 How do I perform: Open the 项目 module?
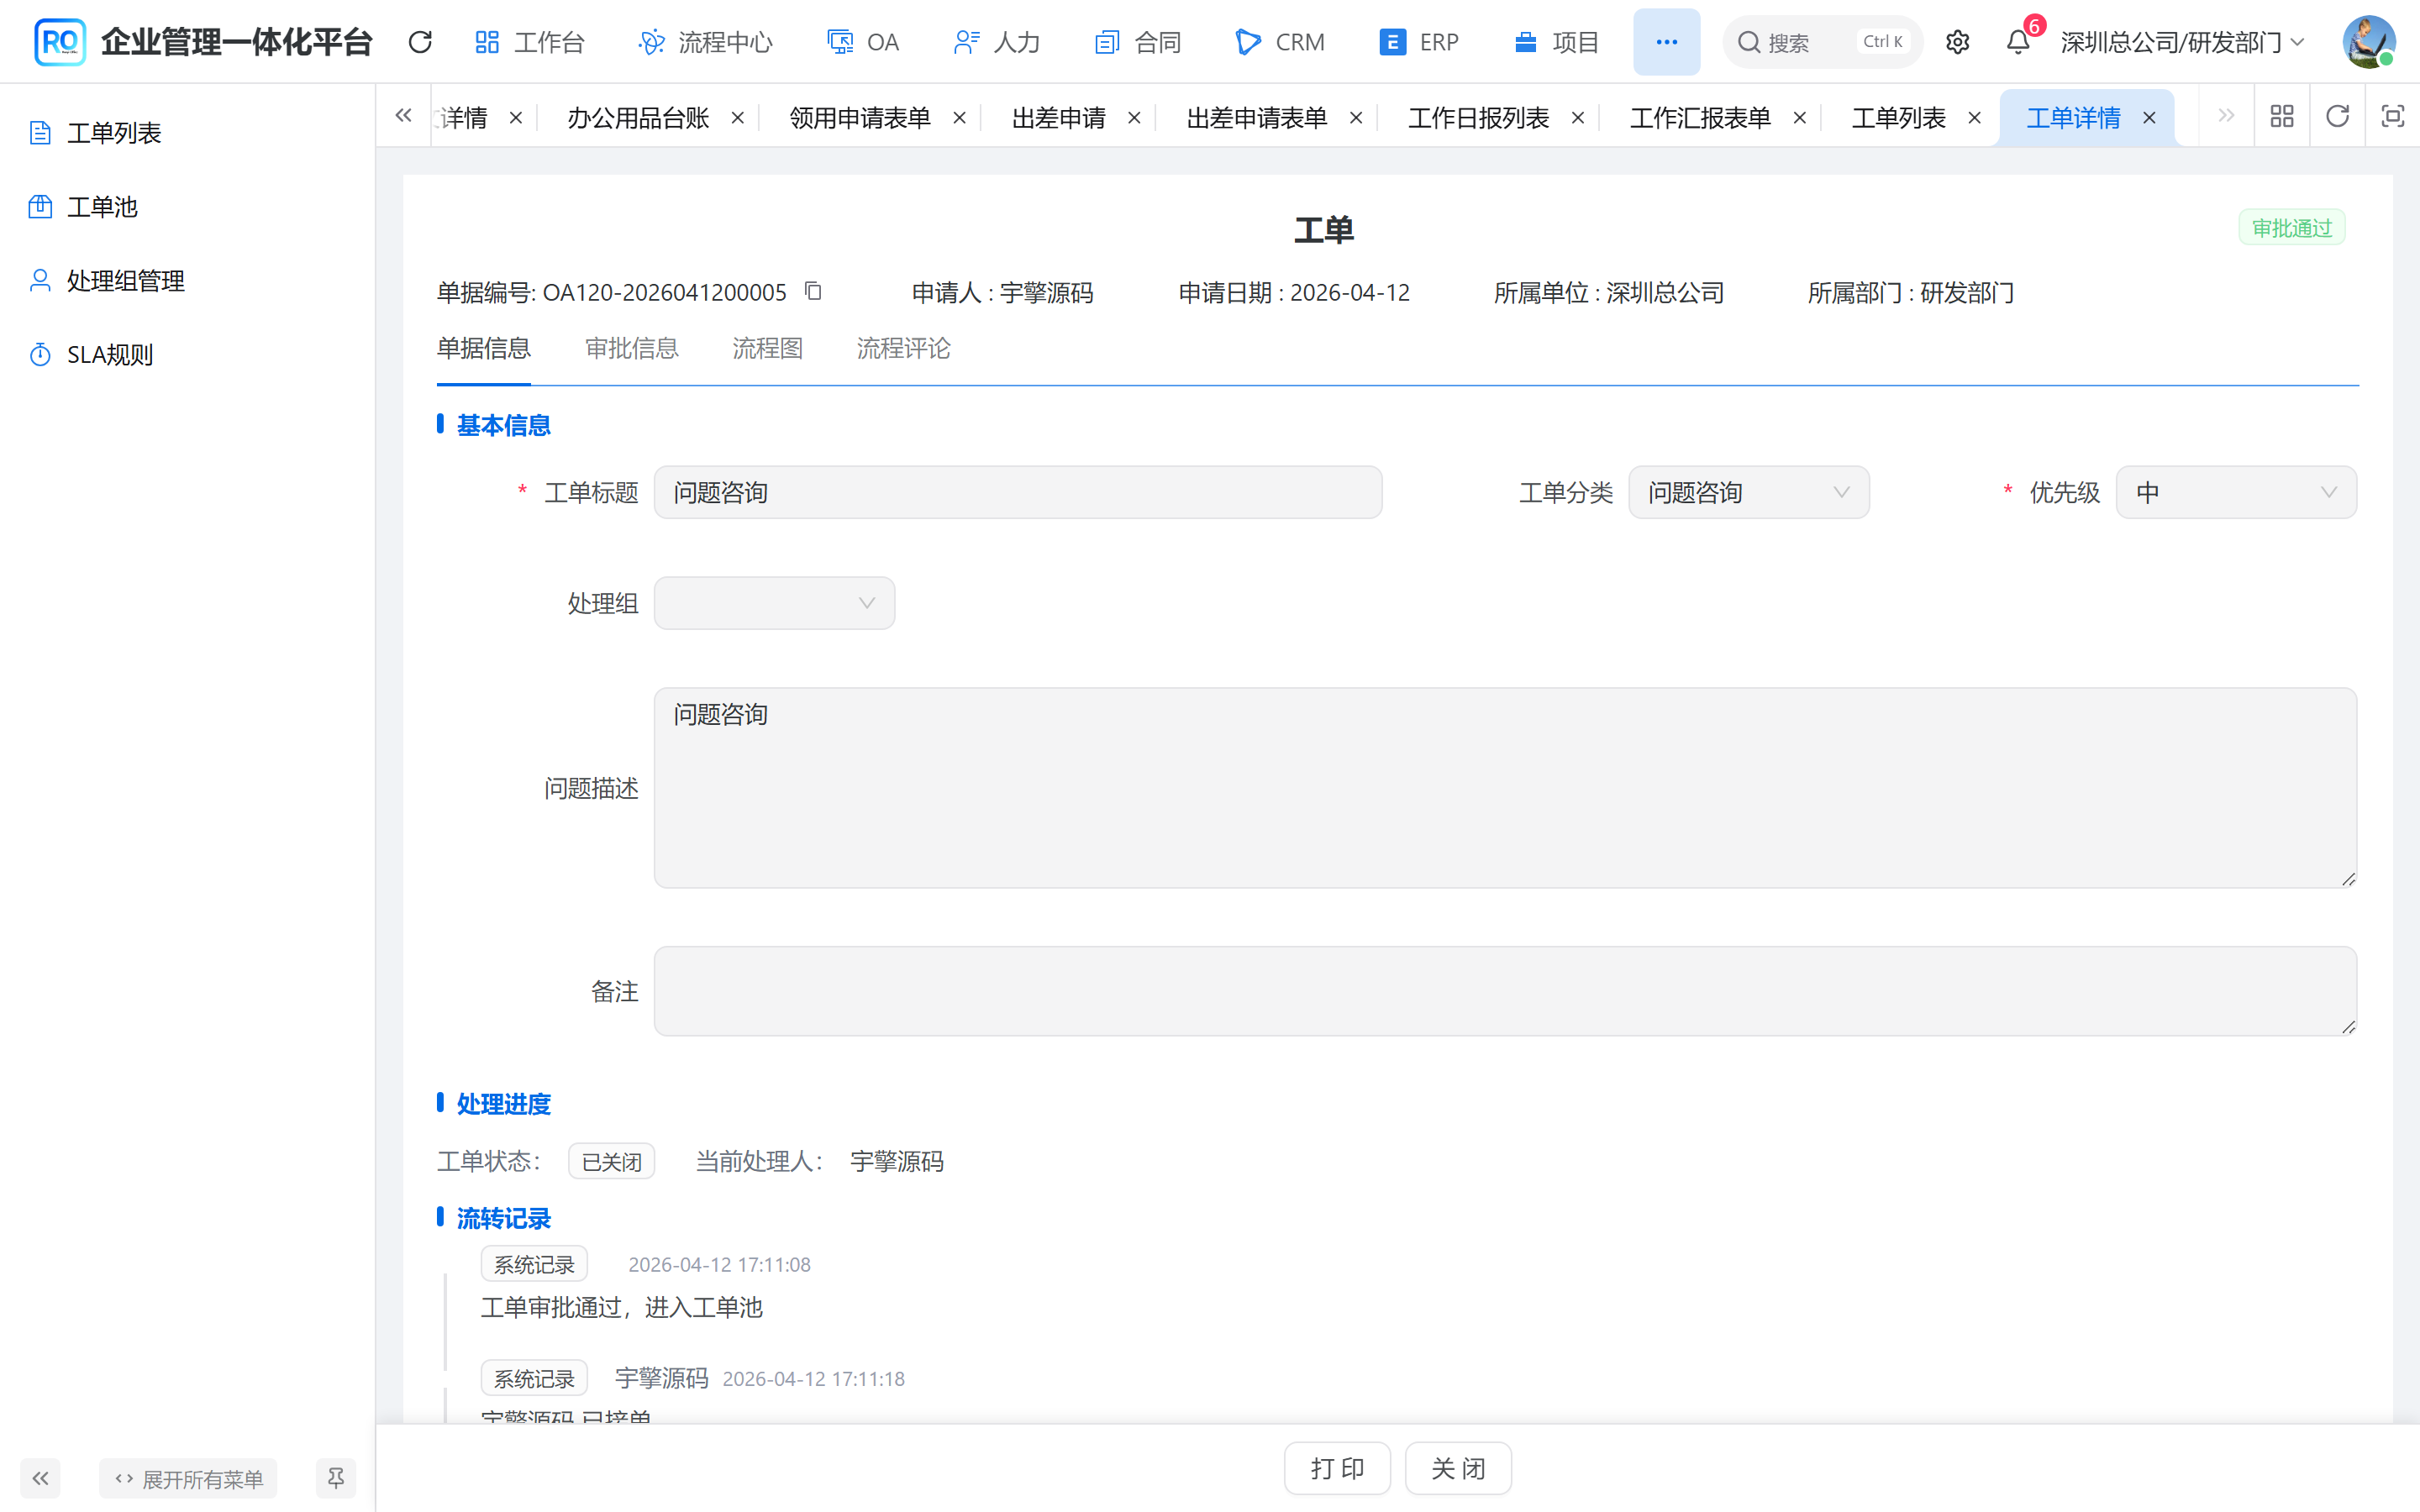(x=1557, y=42)
